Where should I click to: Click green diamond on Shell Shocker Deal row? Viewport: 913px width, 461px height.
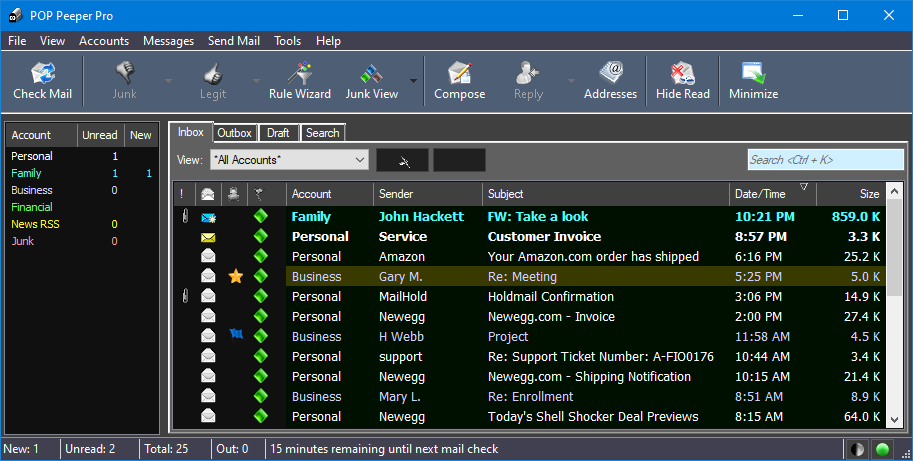[x=261, y=416]
